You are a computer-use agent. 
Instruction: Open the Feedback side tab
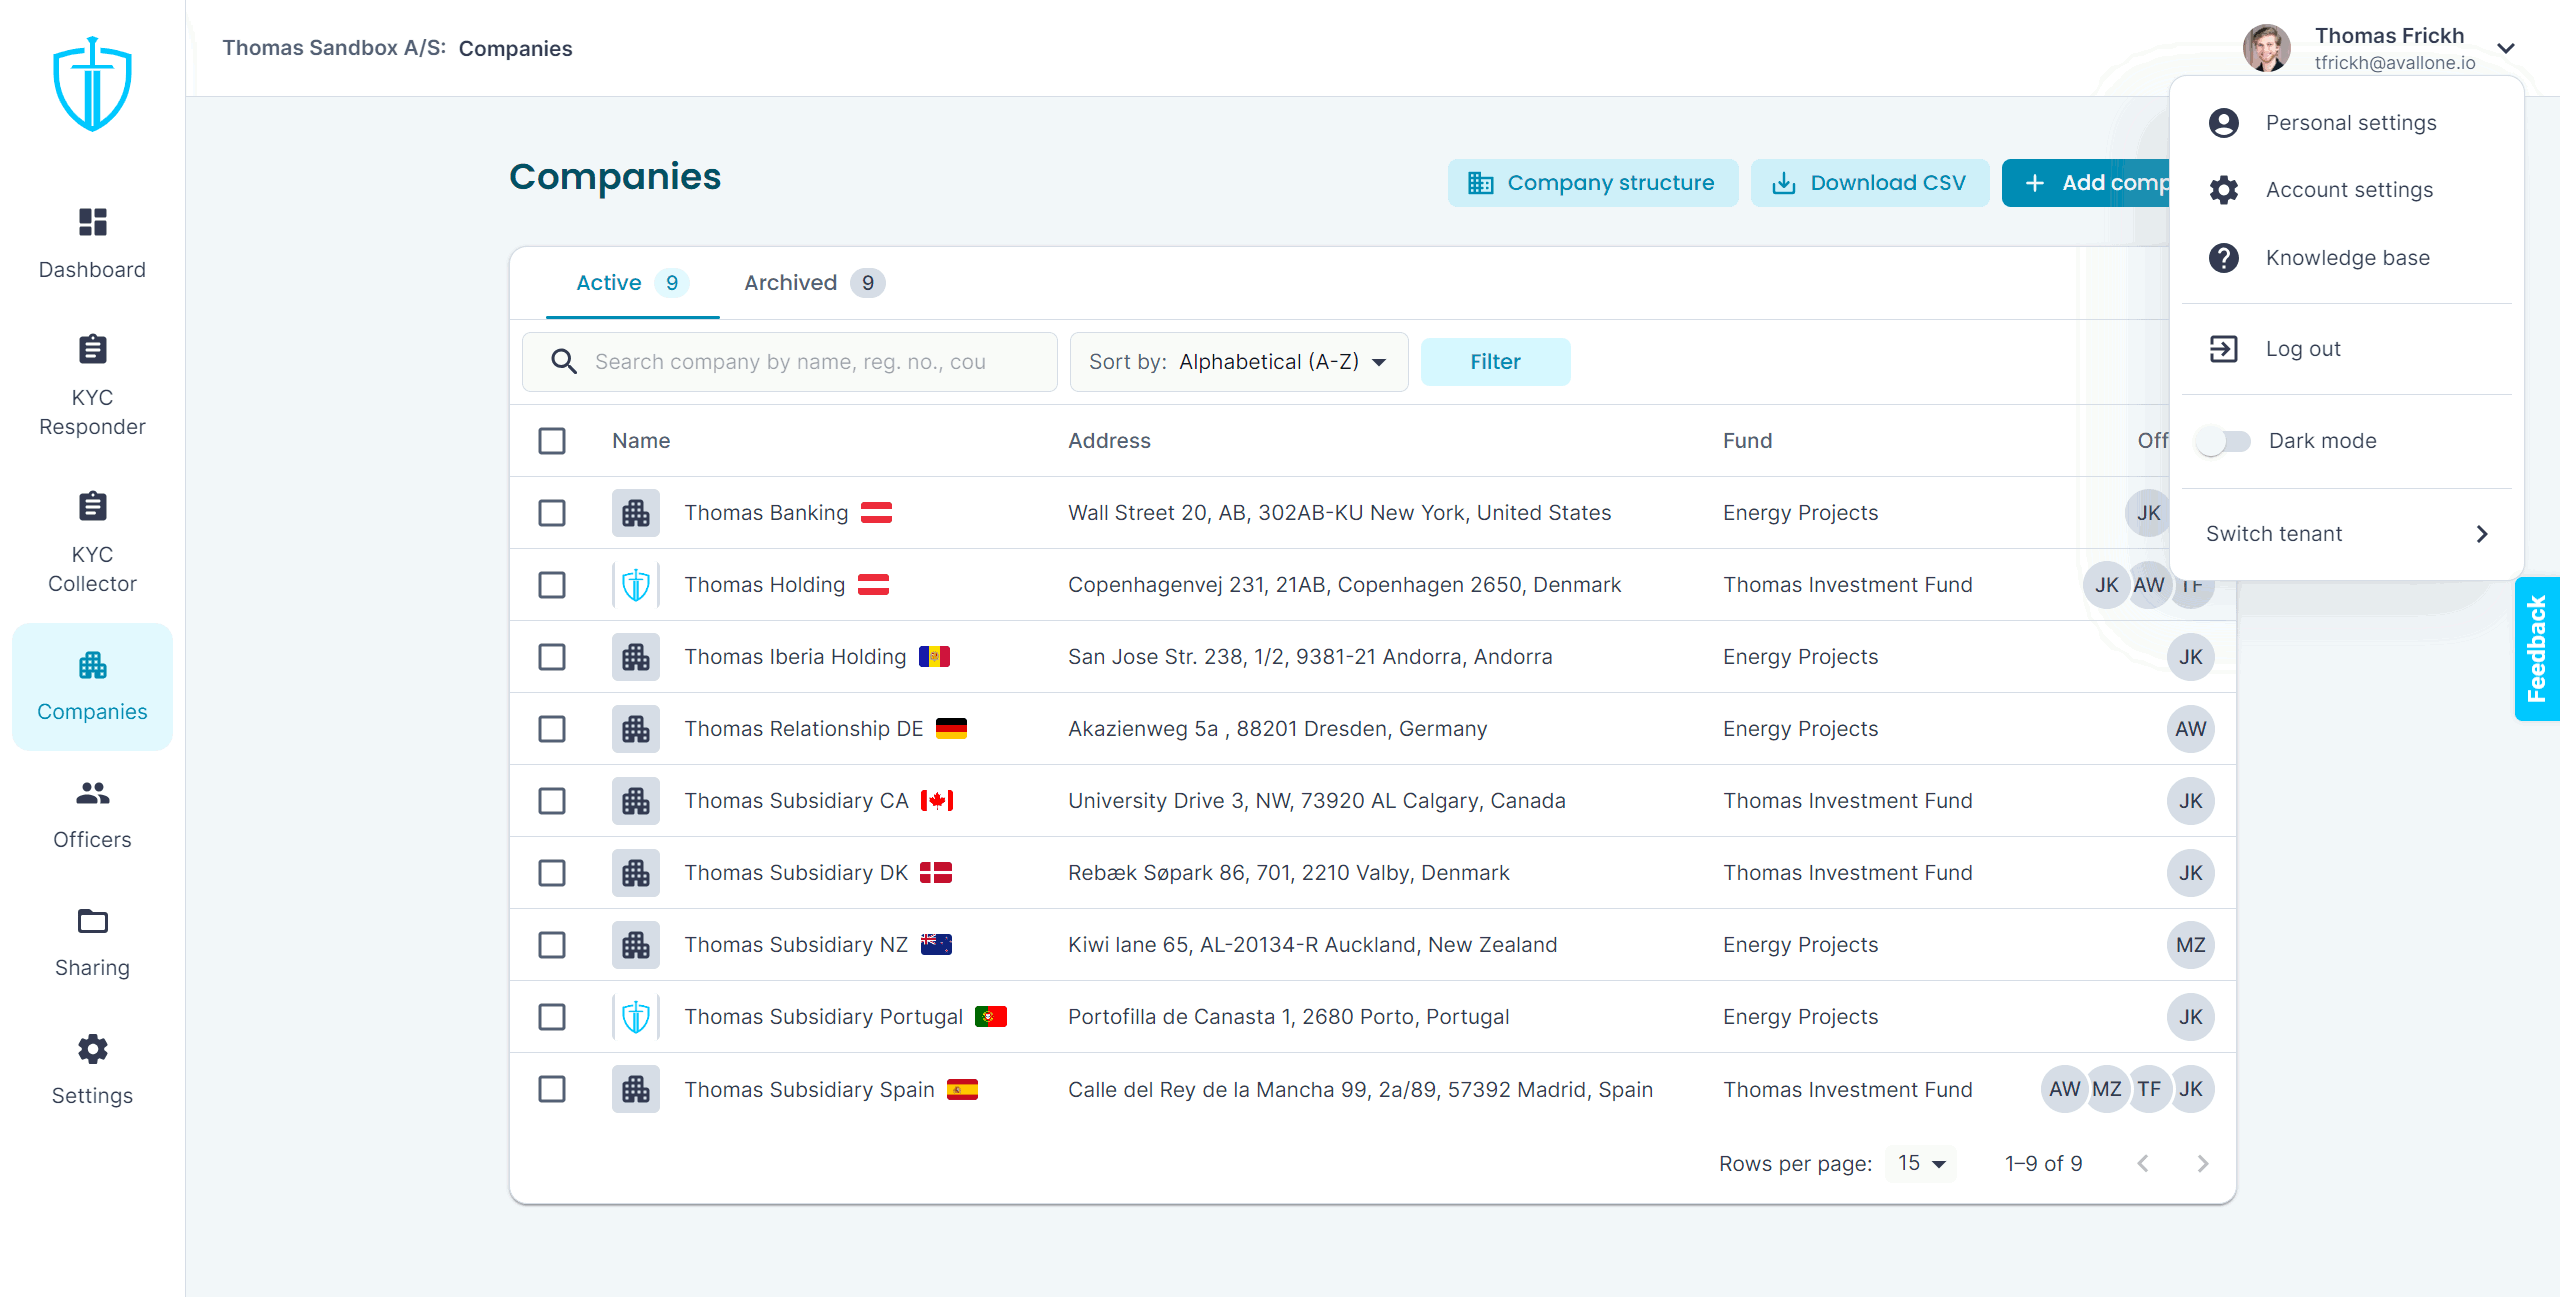pos(2537,649)
